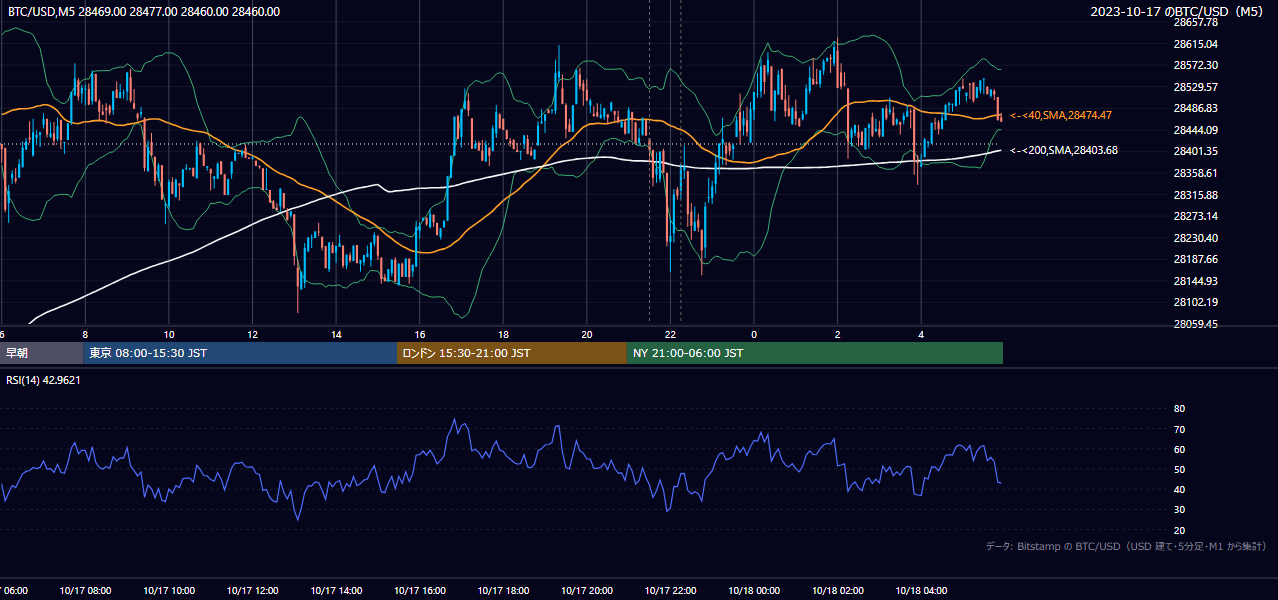This screenshot has width=1278, height=600.
Task: Click the RSI(14) 42.9621 indicator label
Action: tap(44, 380)
